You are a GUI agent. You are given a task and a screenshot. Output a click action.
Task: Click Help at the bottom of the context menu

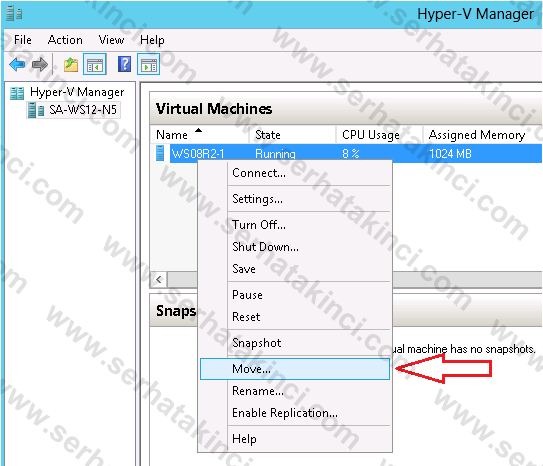coord(295,439)
